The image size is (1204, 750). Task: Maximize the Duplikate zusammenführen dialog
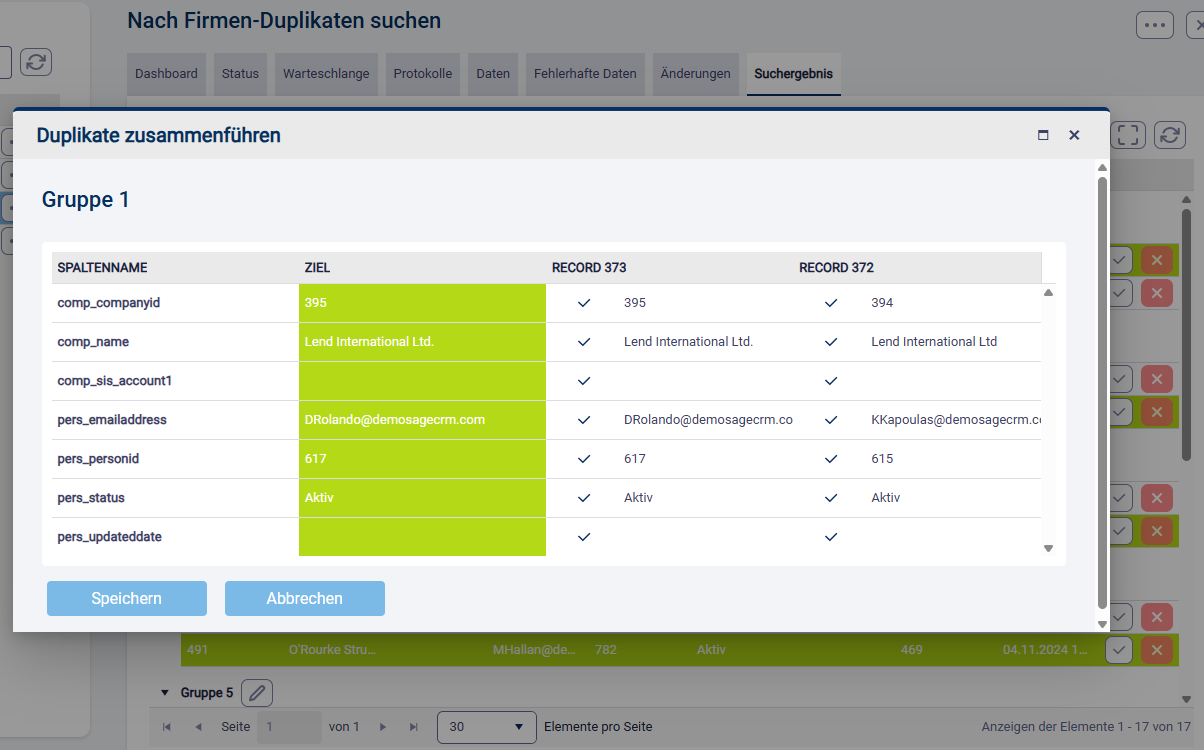pyautogui.click(x=1042, y=135)
